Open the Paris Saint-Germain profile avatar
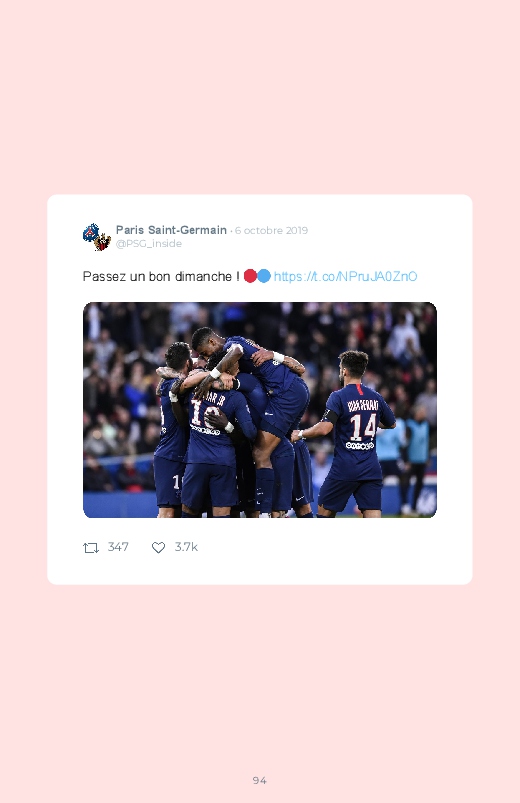520x803 pixels. pyautogui.click(x=97, y=237)
